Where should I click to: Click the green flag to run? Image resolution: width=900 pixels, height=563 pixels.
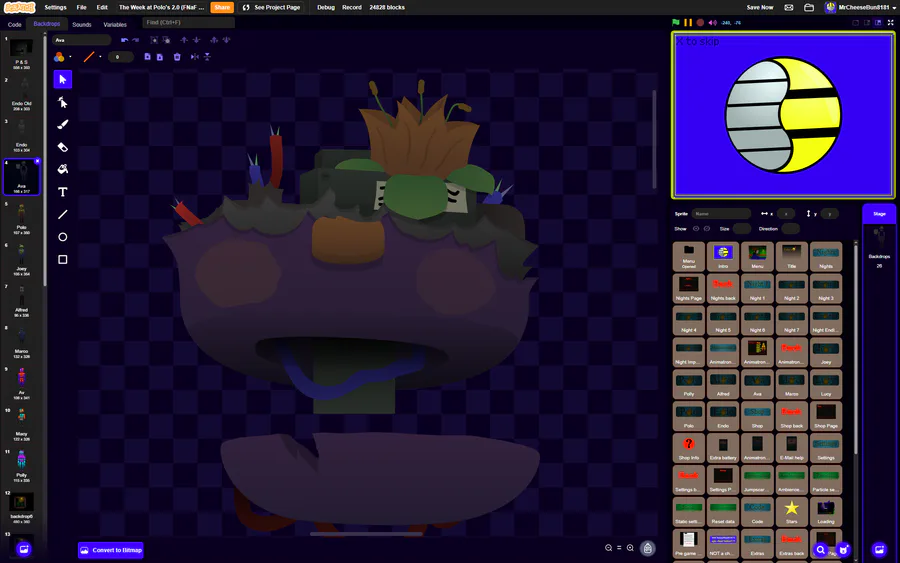(x=676, y=22)
